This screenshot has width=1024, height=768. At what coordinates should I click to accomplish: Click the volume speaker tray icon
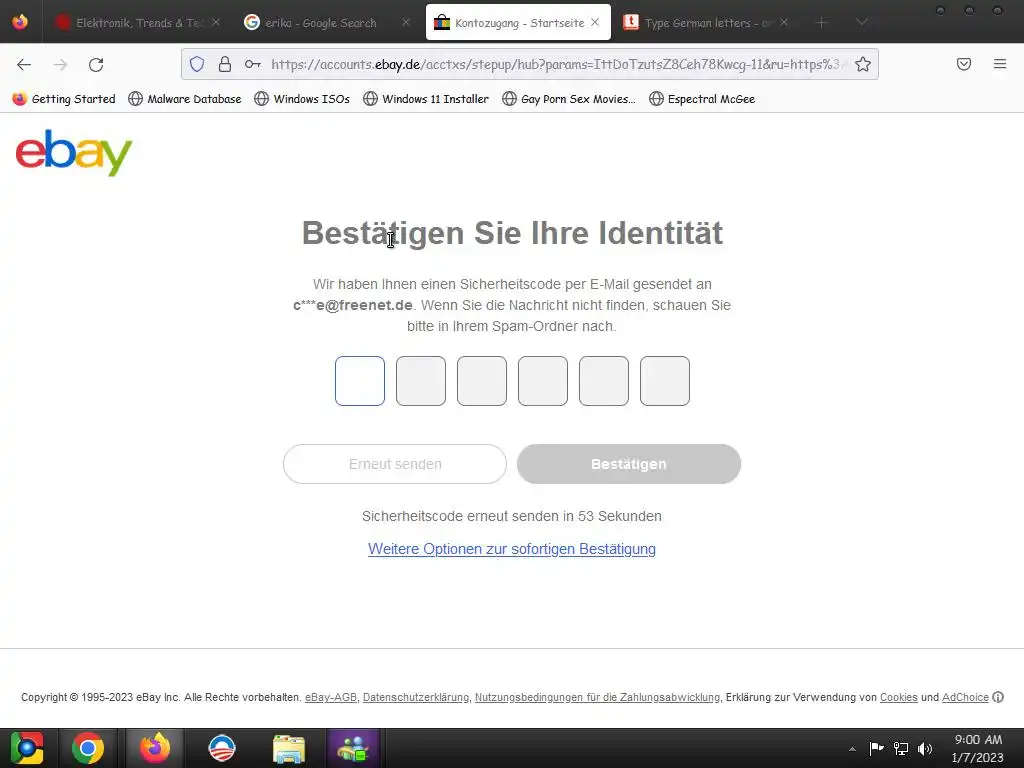pos(925,748)
